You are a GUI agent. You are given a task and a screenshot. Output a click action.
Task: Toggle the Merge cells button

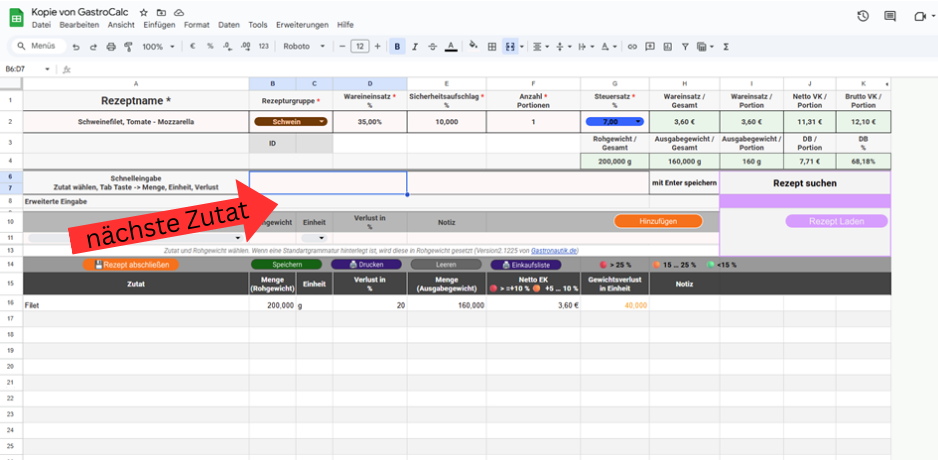point(510,47)
